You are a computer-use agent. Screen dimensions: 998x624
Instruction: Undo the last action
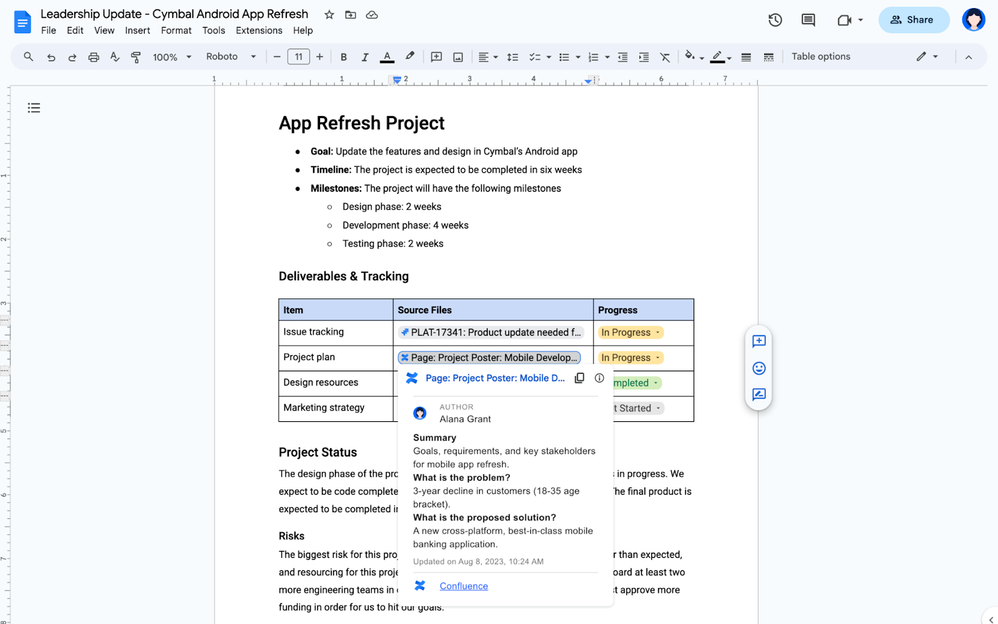point(51,57)
